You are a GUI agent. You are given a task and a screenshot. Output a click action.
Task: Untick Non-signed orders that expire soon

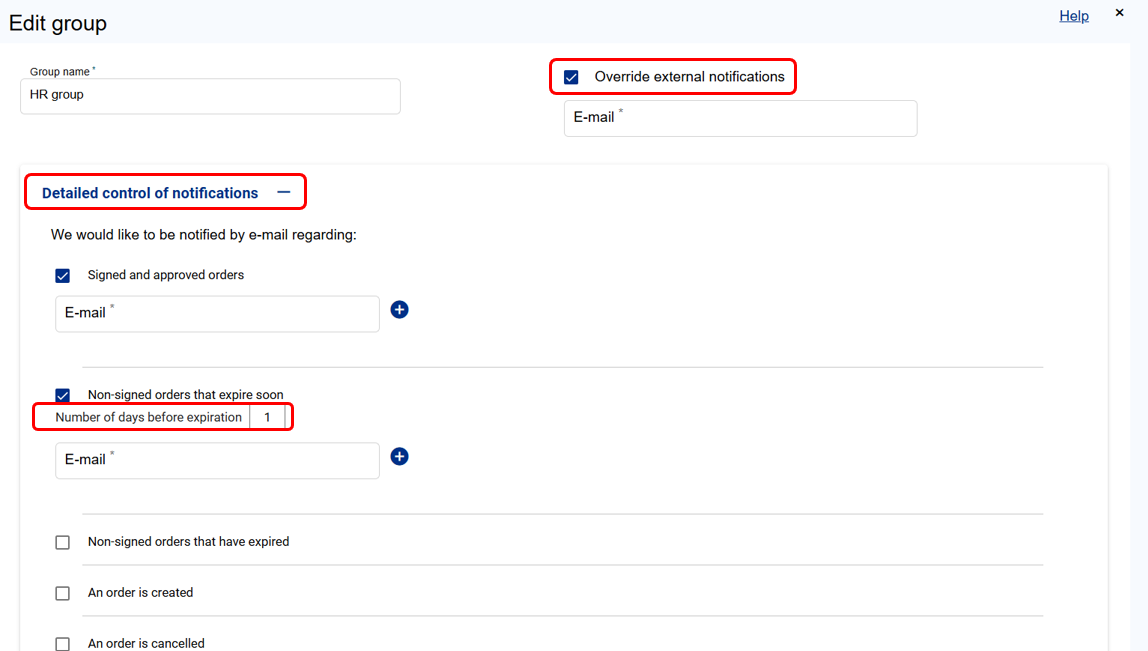tap(63, 395)
